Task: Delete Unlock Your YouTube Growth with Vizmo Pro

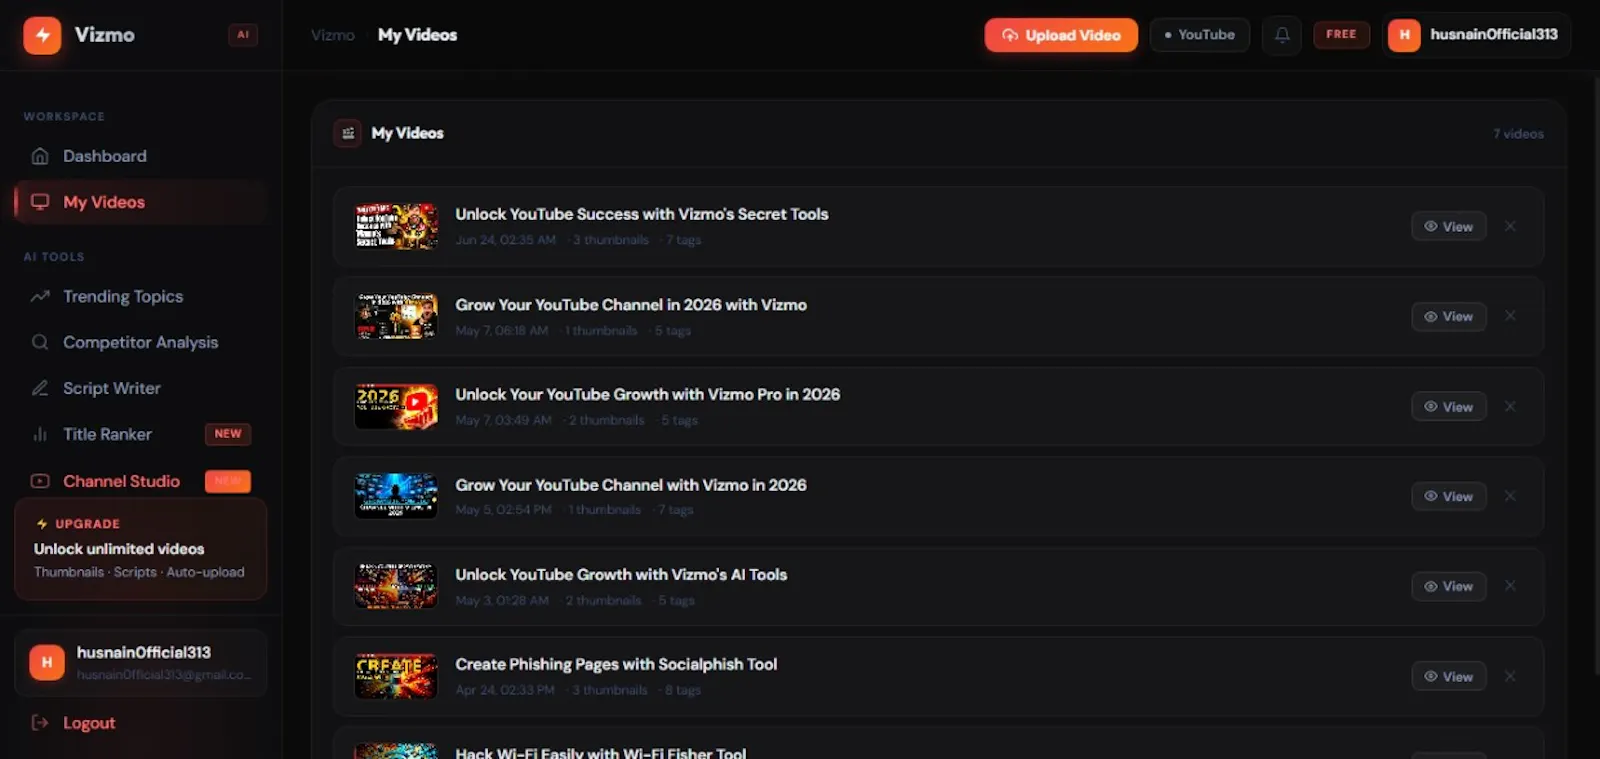Action: 1510,407
